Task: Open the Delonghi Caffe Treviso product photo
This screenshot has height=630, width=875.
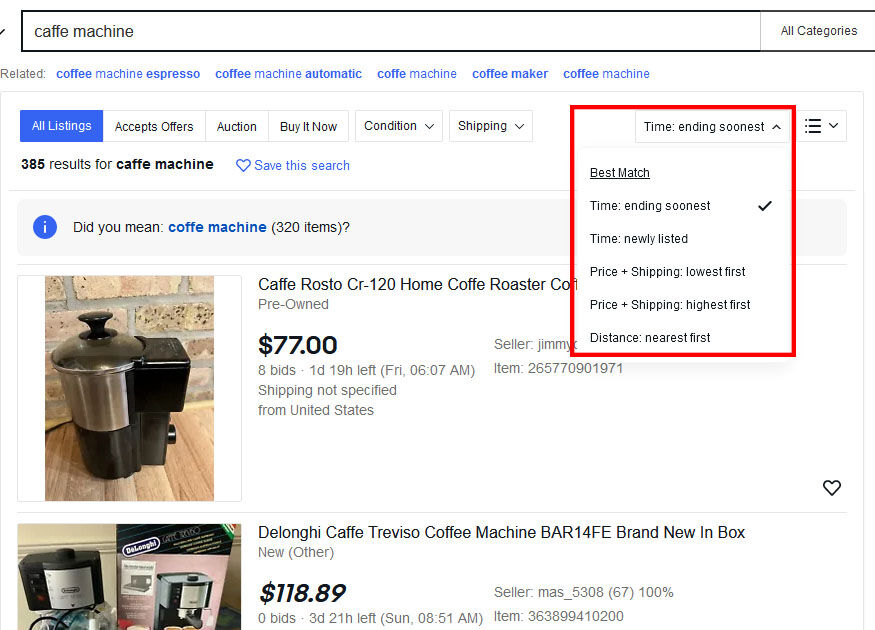Action: pos(129,577)
